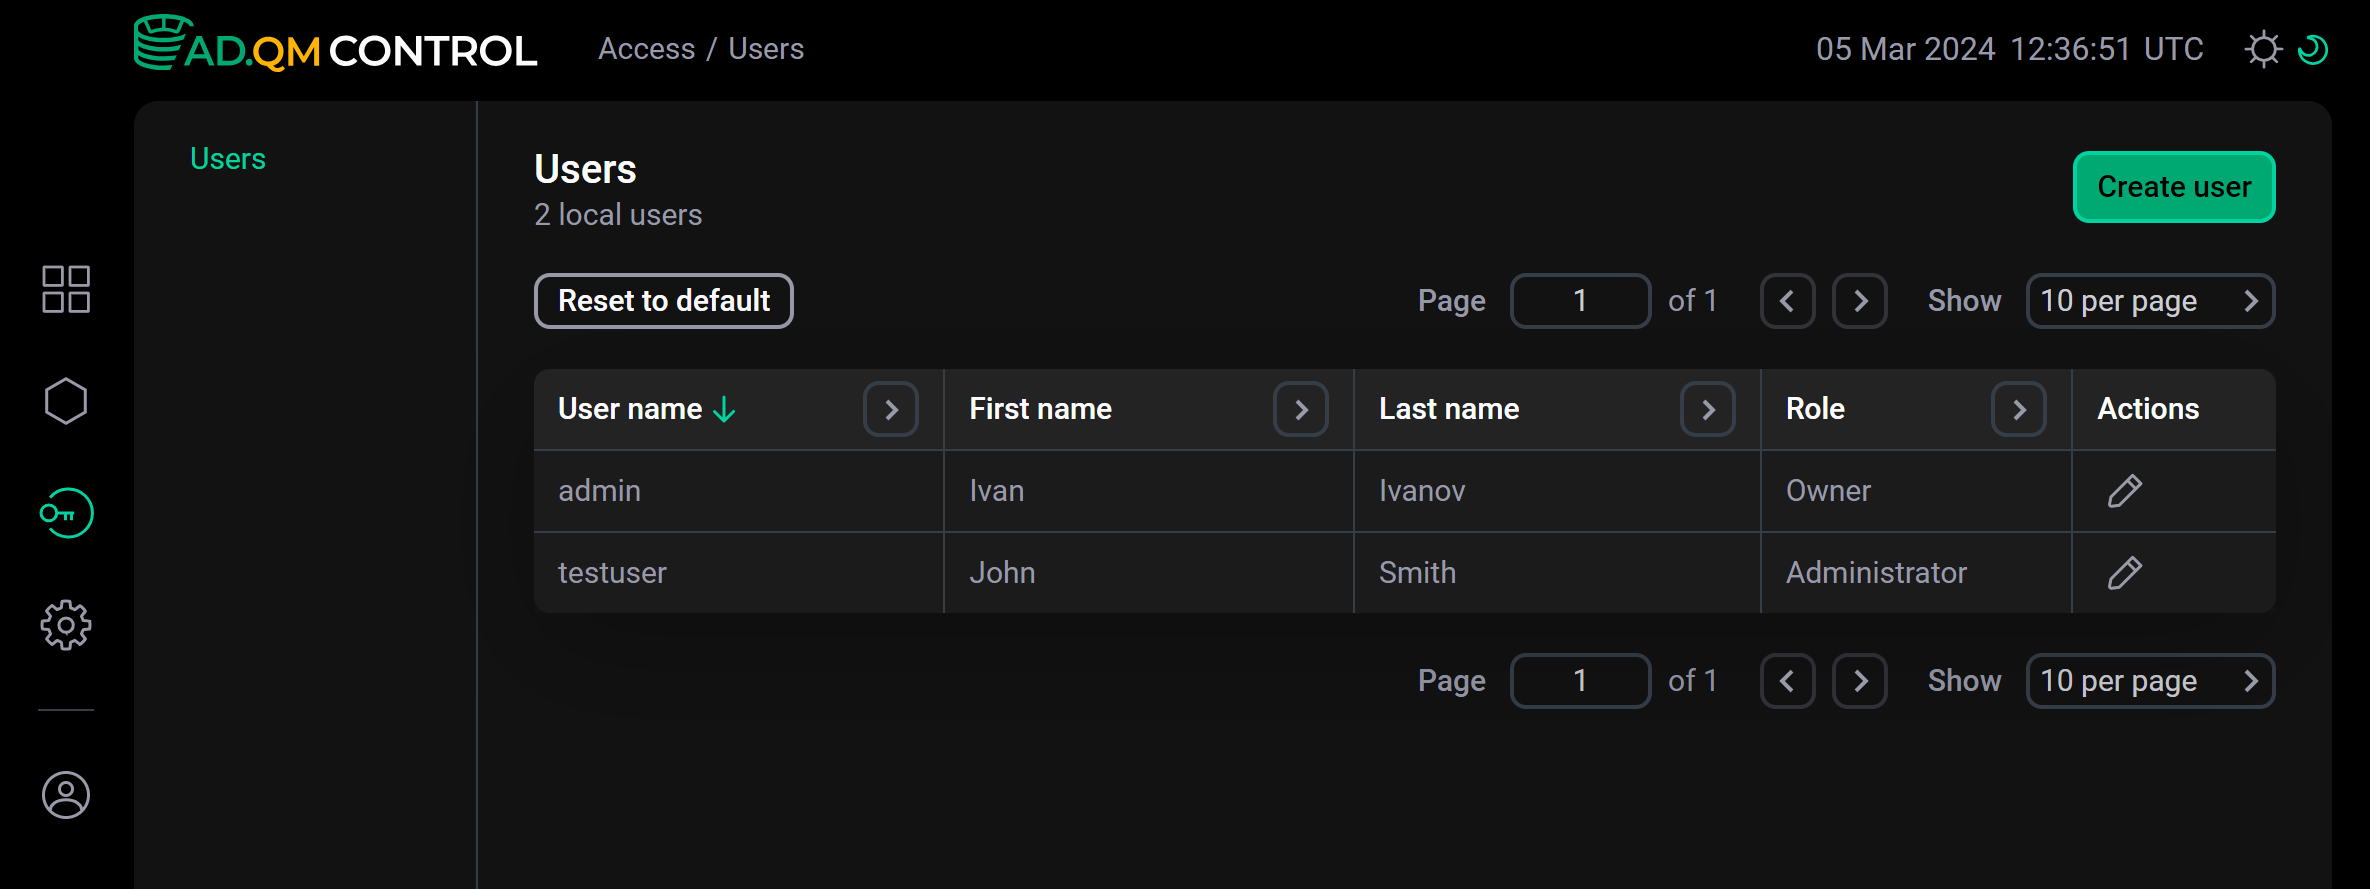The height and width of the screenshot is (889, 2370).
Task: Expand the Role column filter
Action: pyautogui.click(x=2018, y=409)
